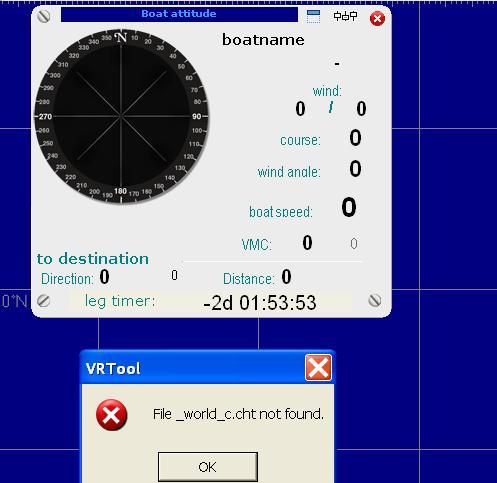497x483 pixels.
Task: Click the red error icon in dialog
Action: [x=111, y=415]
